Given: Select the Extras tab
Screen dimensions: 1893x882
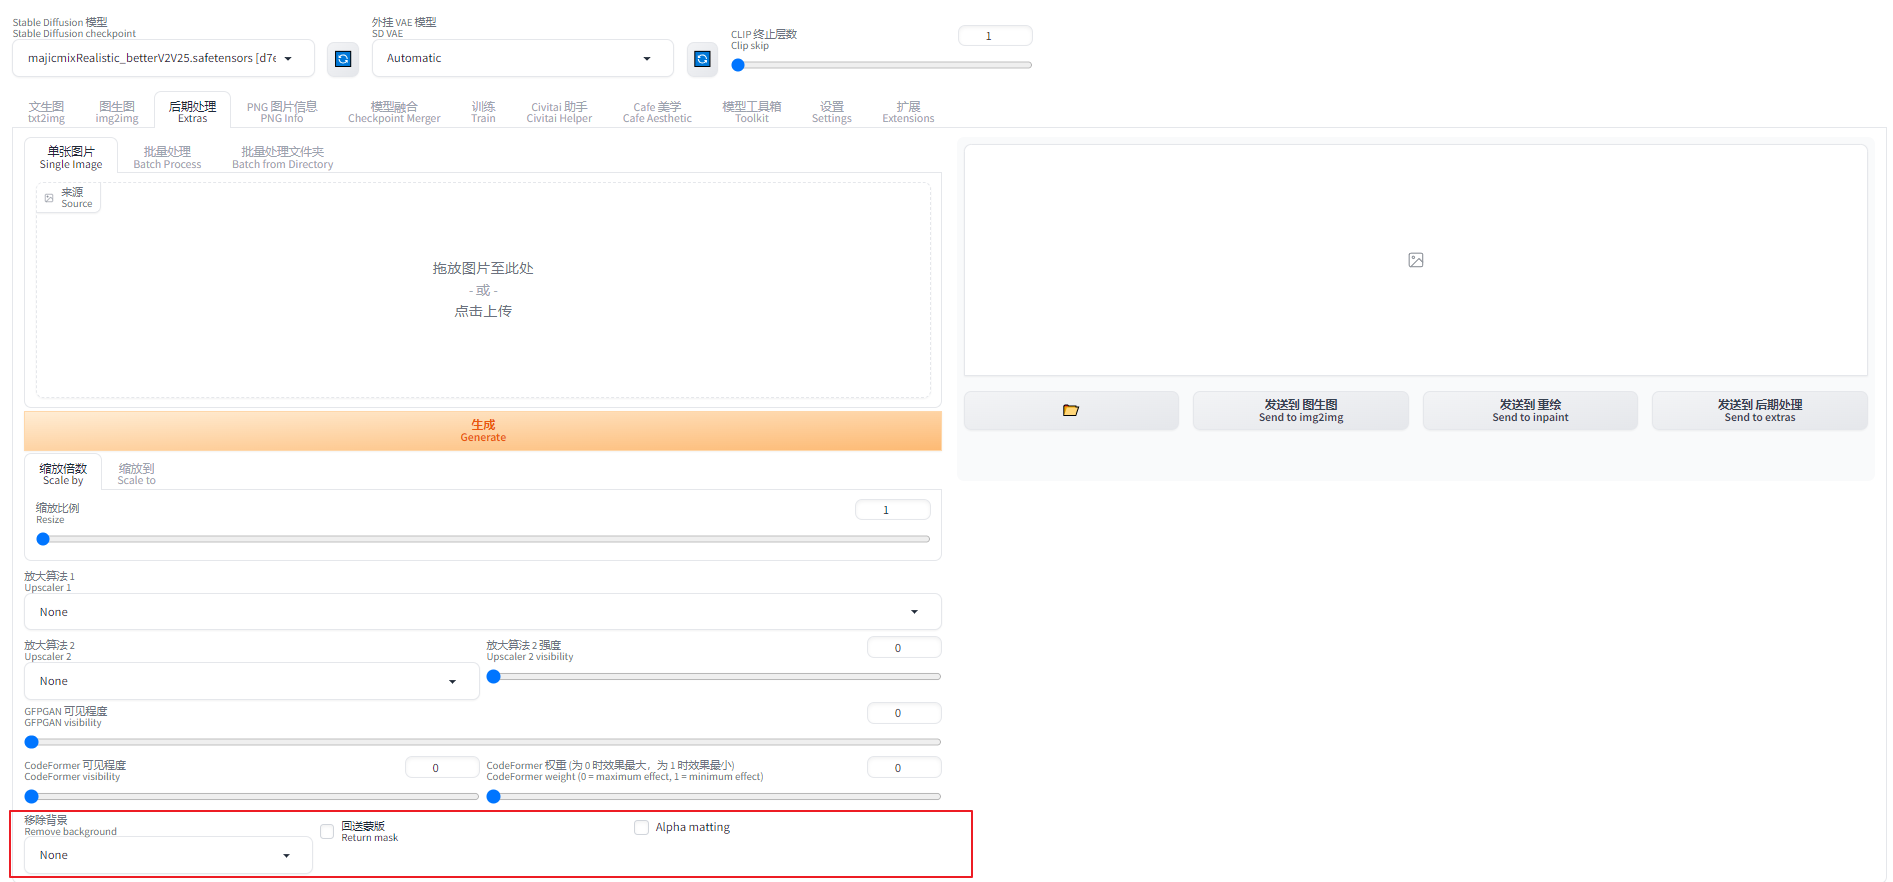Looking at the screenshot, I should coord(192,111).
